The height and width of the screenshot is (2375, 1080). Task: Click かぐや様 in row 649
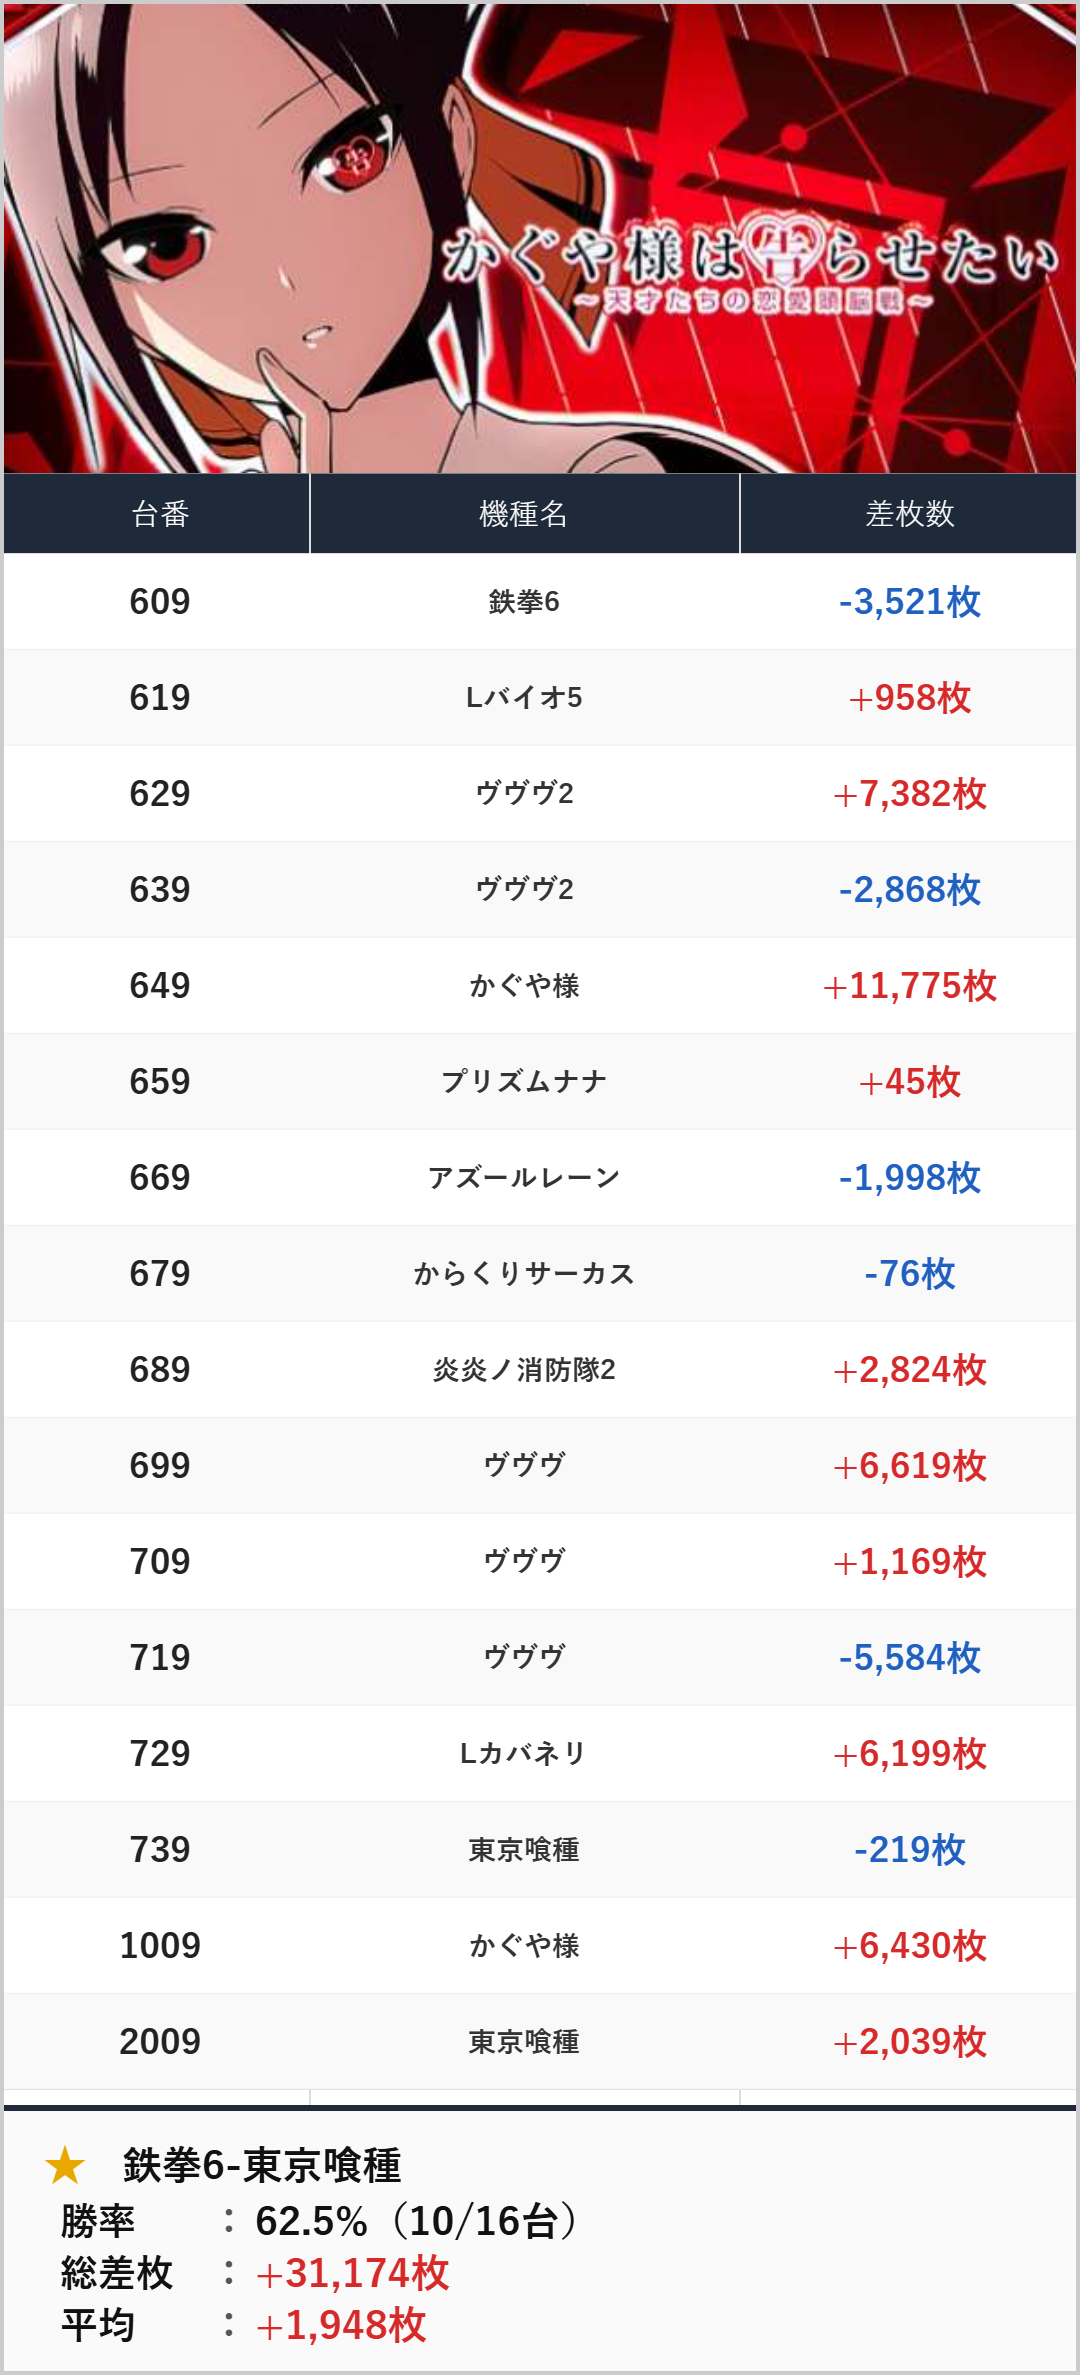tap(524, 986)
